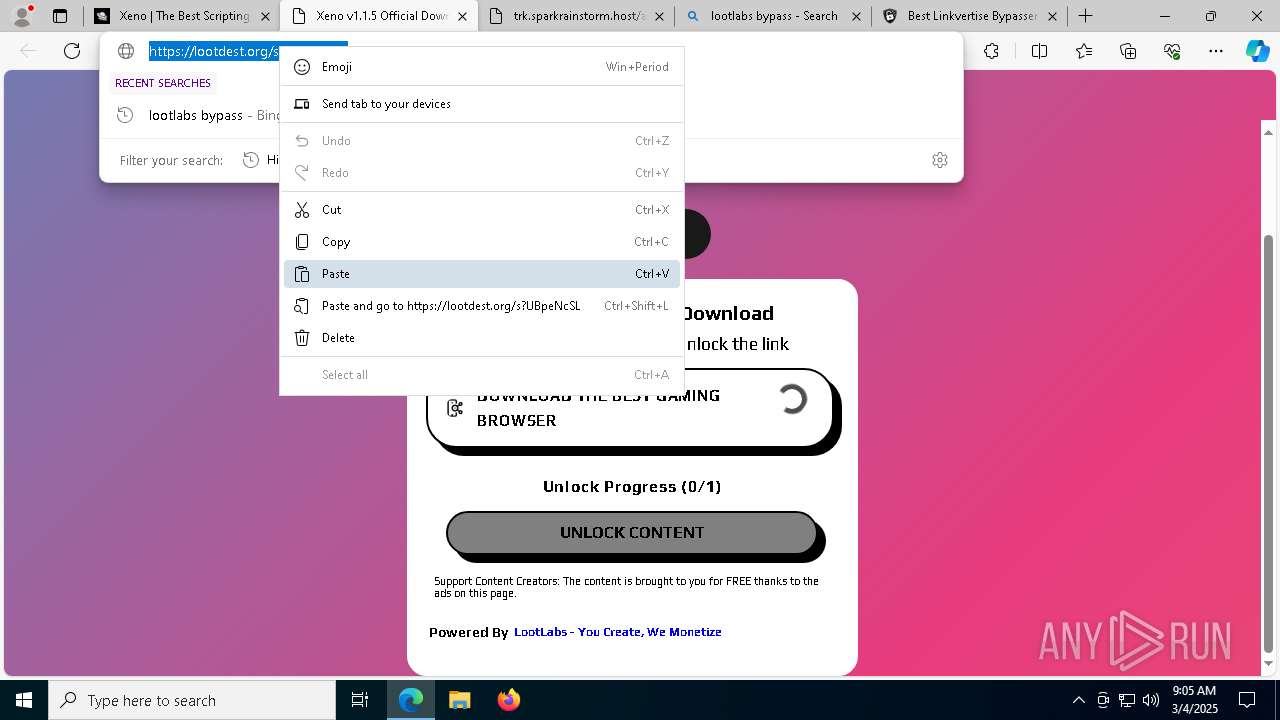The height and width of the screenshot is (720, 1280).
Task: Open Task View on the taskbar
Action: point(360,700)
